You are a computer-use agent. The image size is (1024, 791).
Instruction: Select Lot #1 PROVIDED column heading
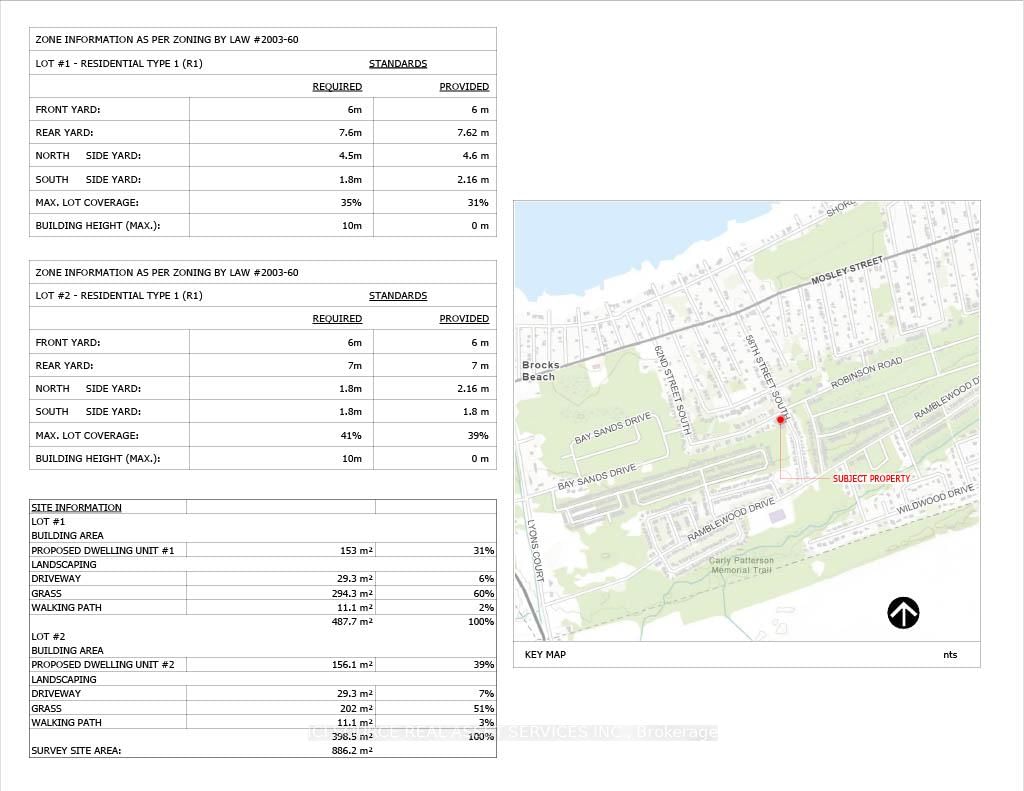464,86
